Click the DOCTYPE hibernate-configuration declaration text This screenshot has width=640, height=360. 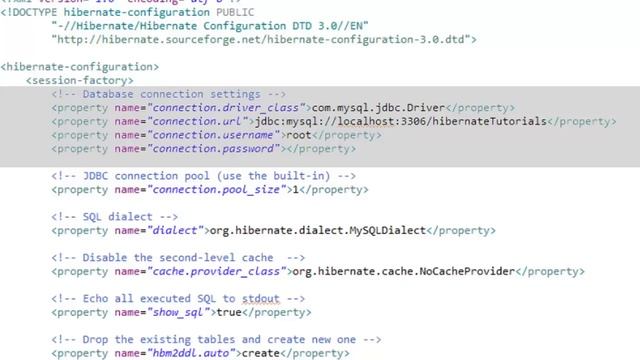pyautogui.click(x=127, y=12)
